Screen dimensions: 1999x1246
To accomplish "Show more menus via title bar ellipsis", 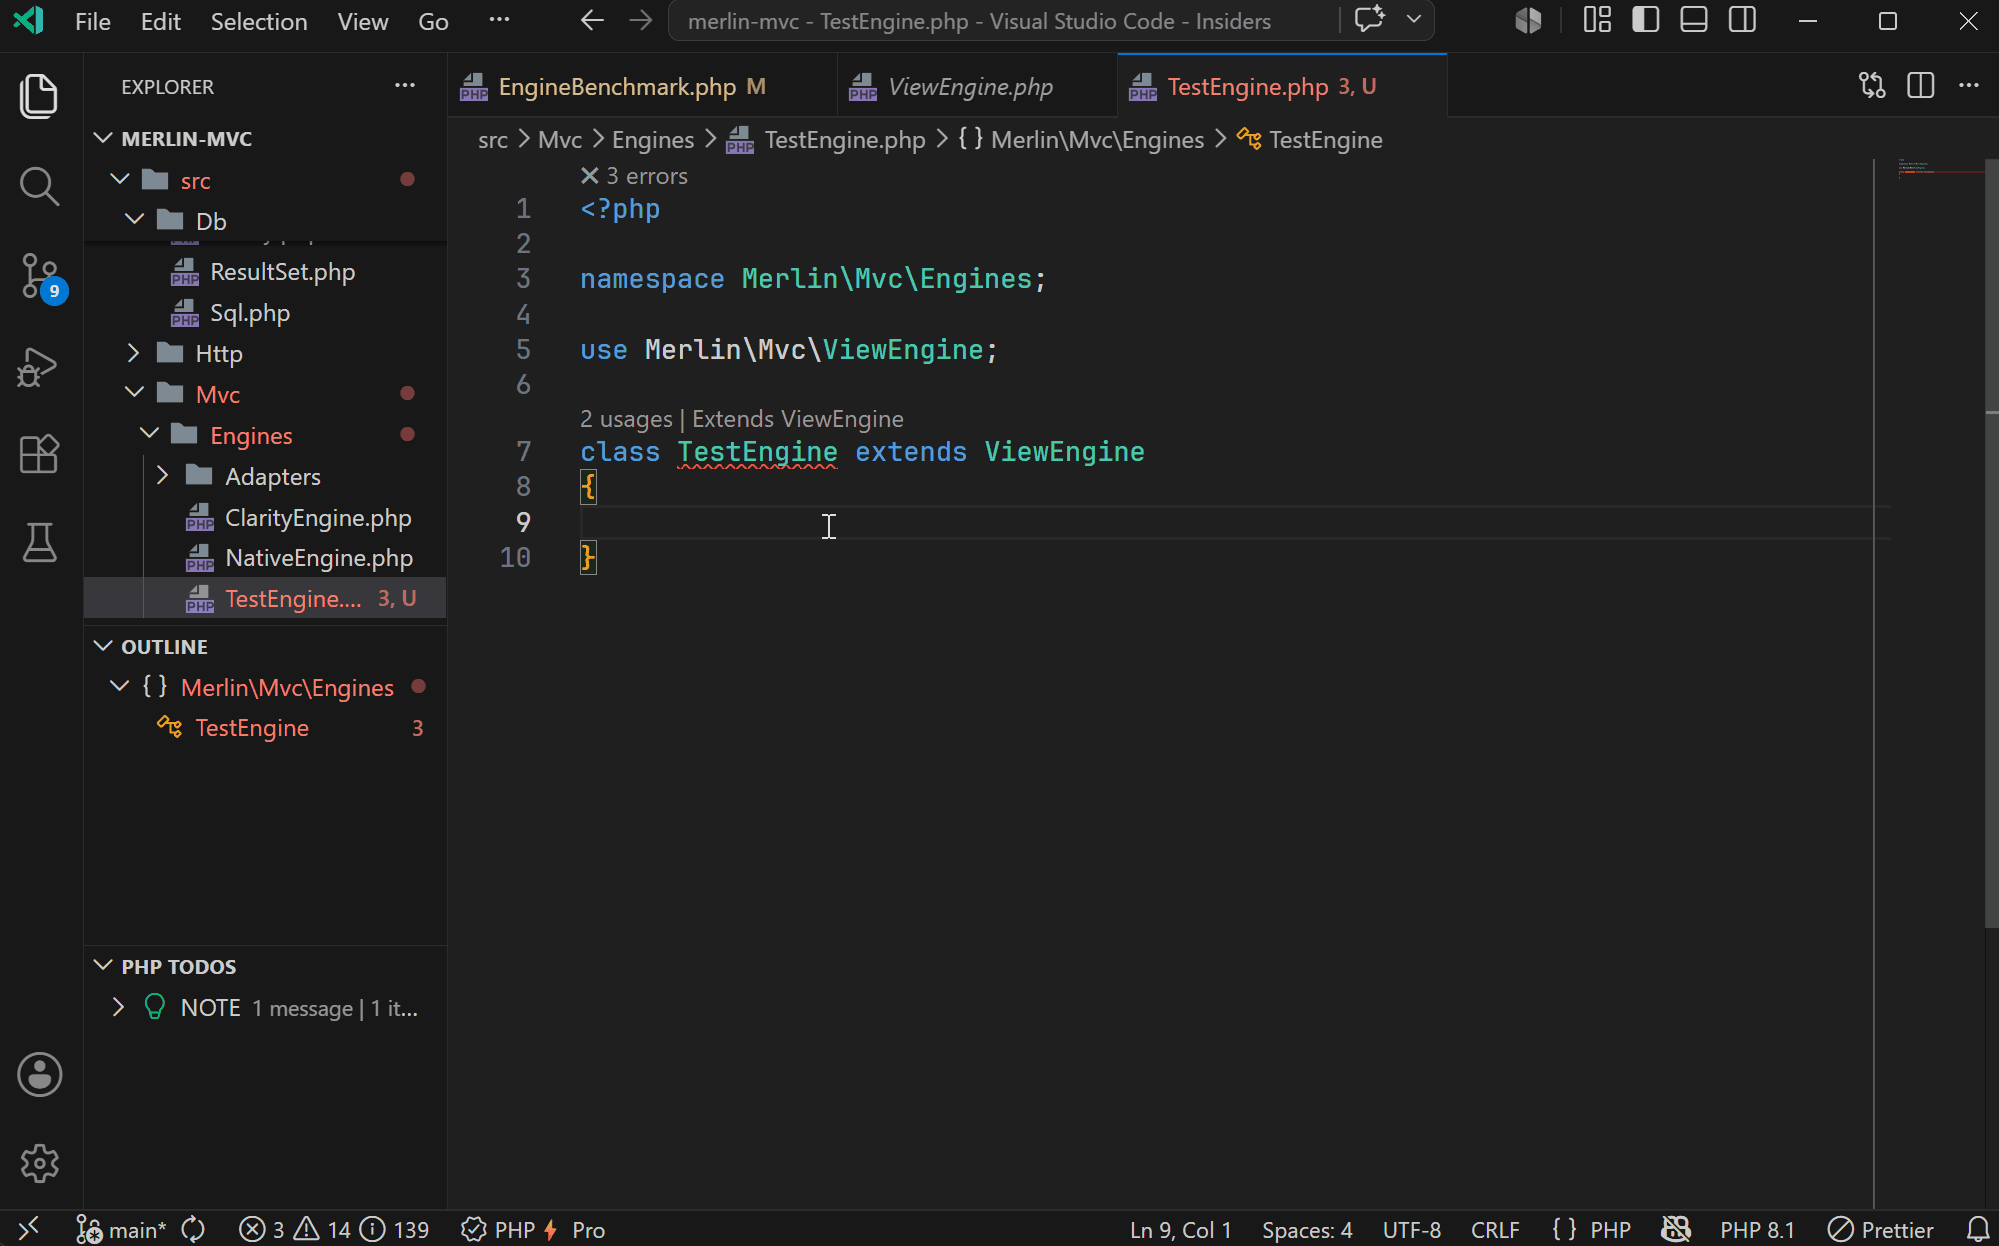I will click(499, 20).
